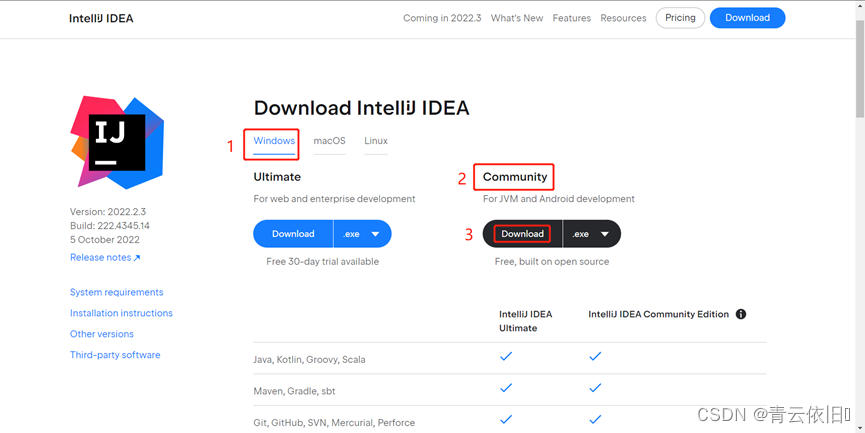Click the Community checkmark for Java, Kotlin row
Screen dimensions: 865x433
tap(595, 356)
